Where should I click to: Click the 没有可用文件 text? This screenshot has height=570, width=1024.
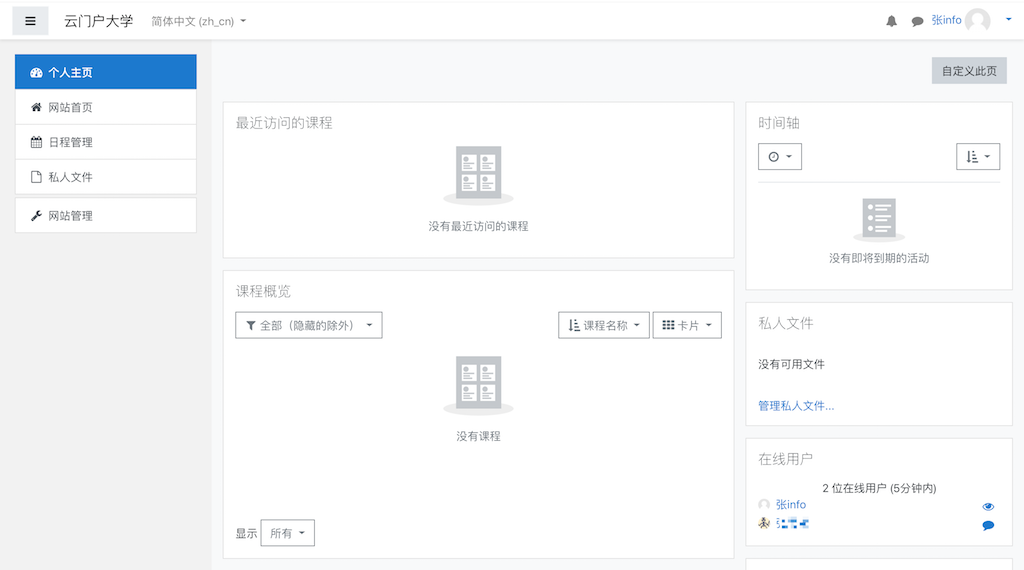[792, 364]
